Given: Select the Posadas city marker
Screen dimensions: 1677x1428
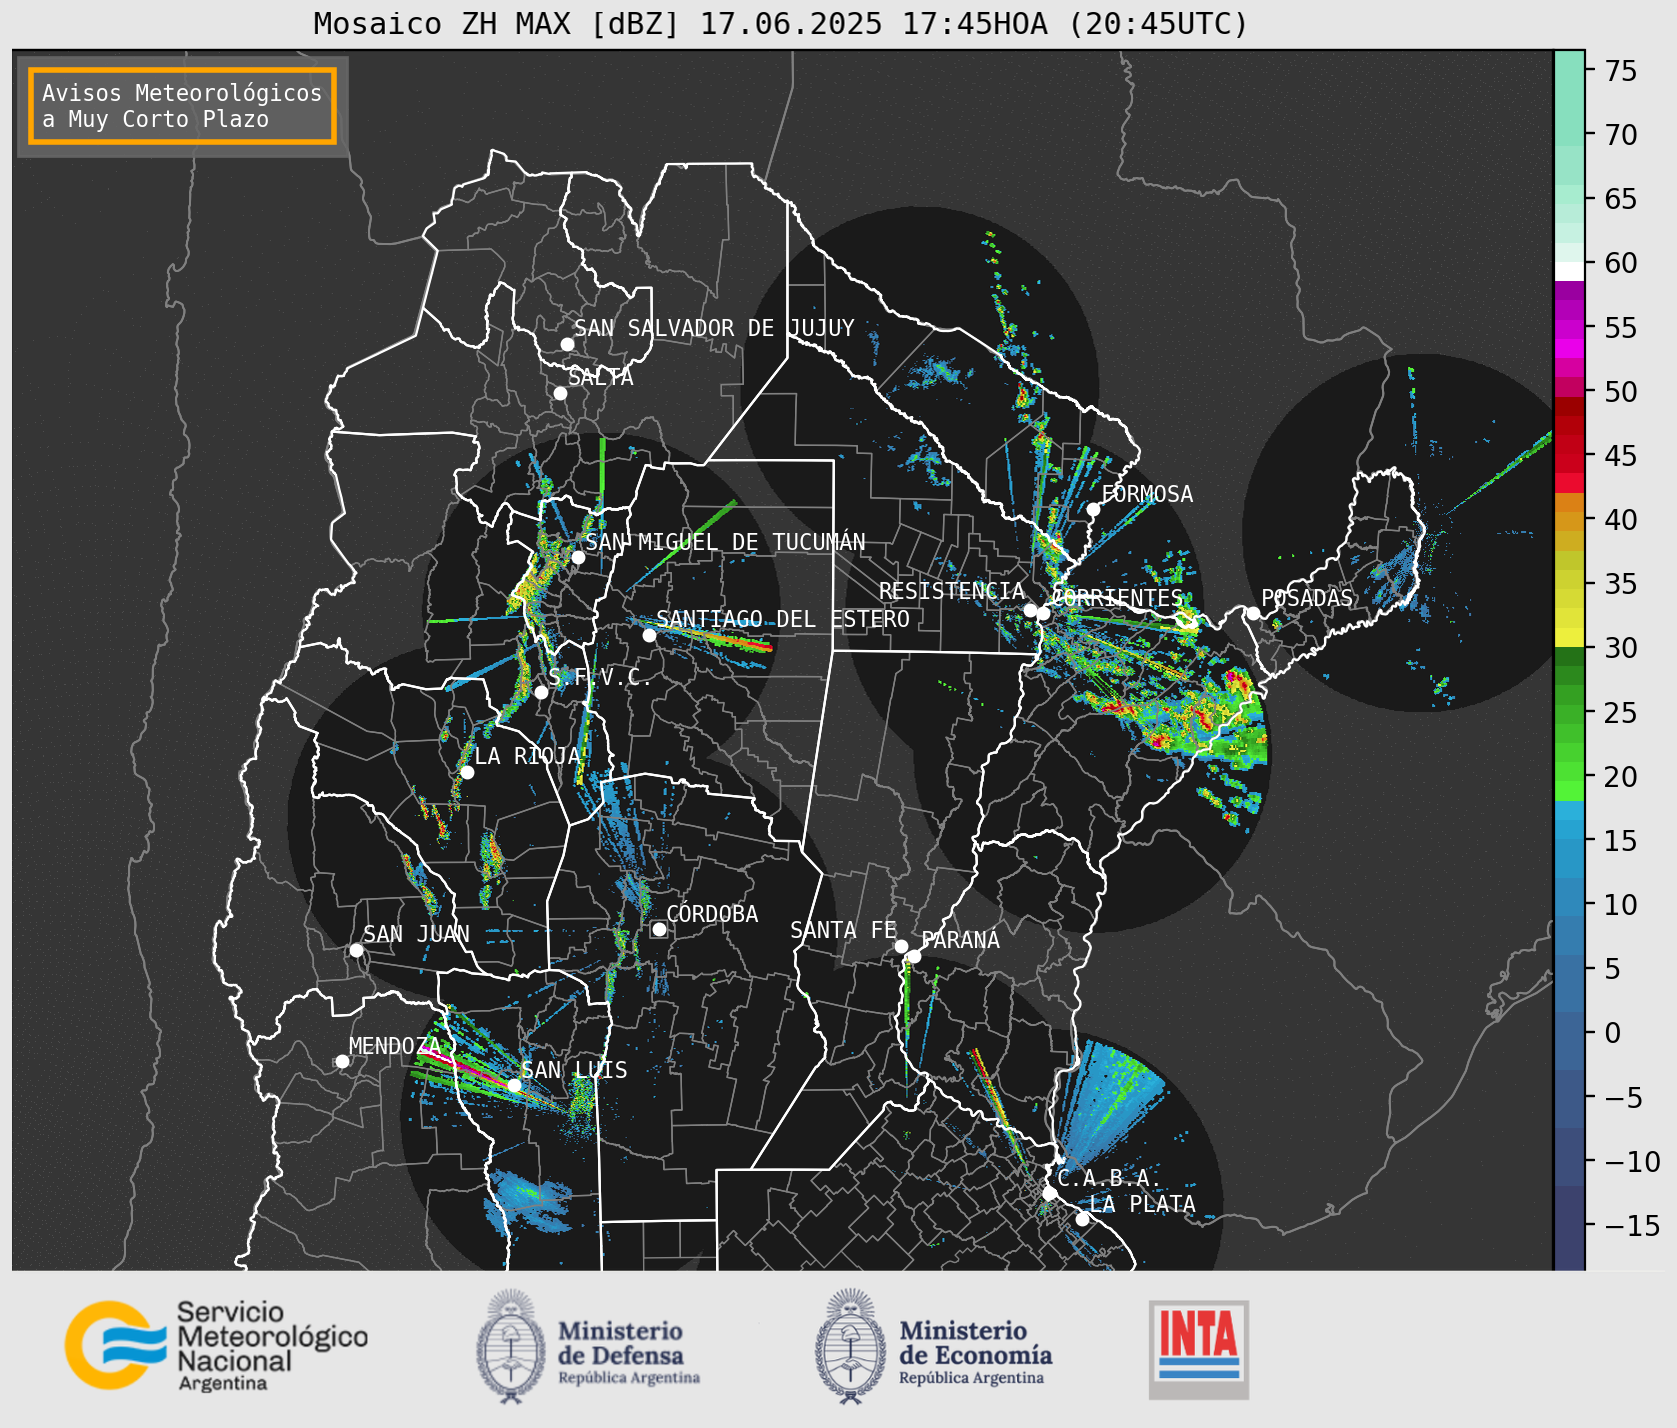Looking at the screenshot, I should point(1253,613).
